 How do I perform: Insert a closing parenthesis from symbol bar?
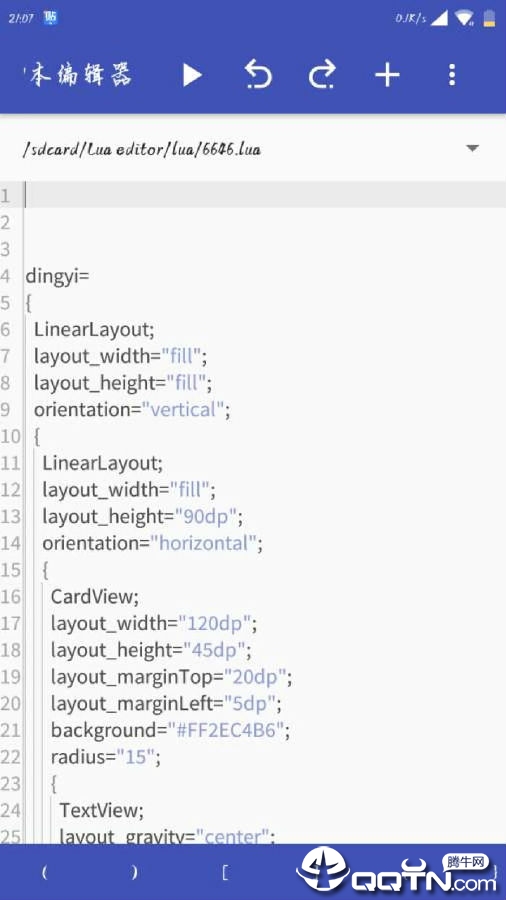pos(135,872)
